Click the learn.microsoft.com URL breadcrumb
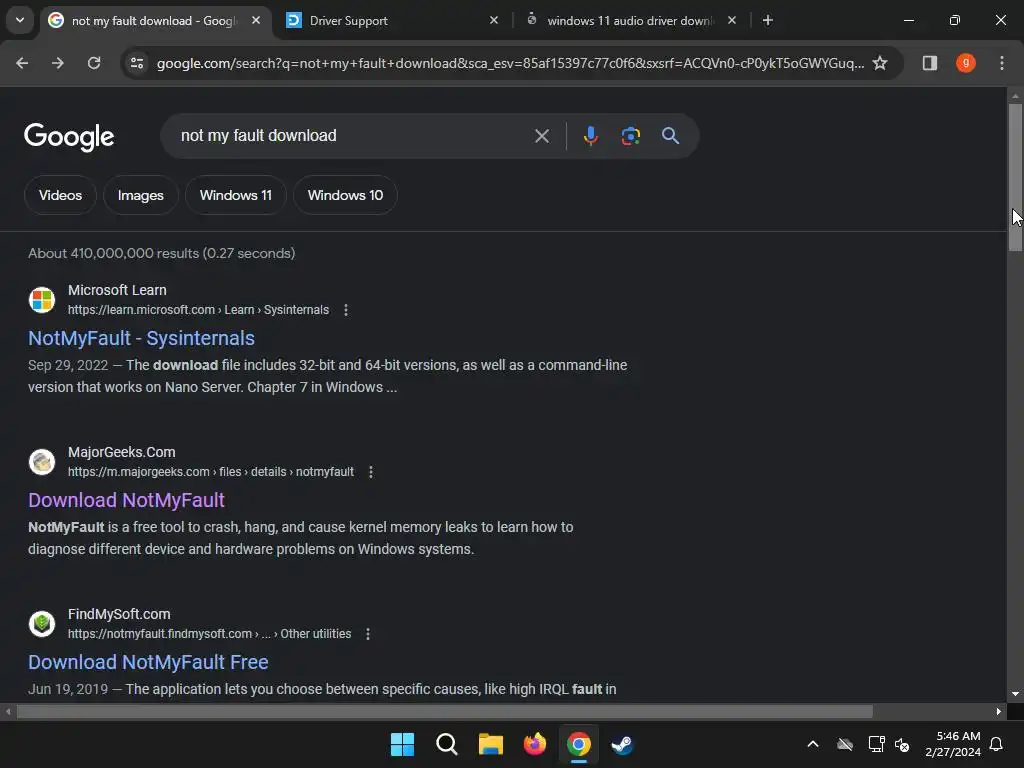The width and height of the screenshot is (1024, 768). [x=199, y=310]
